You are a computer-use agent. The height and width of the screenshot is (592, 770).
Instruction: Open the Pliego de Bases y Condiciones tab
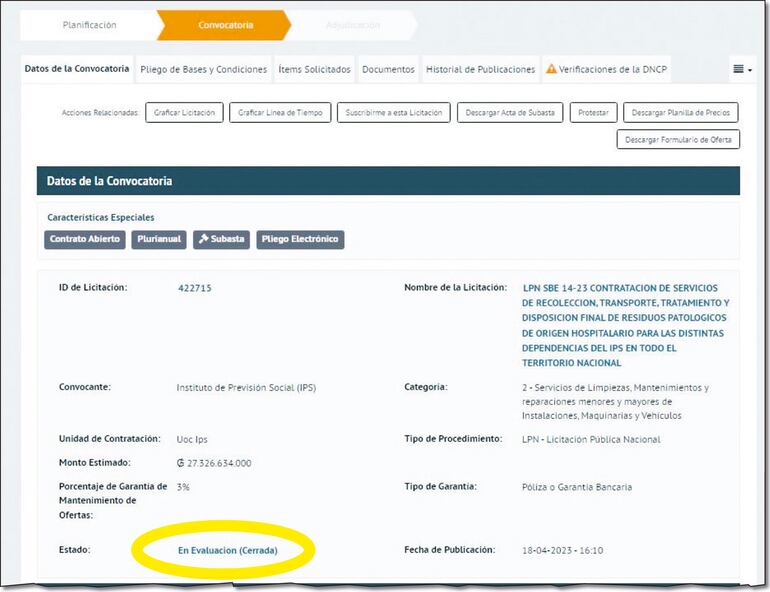(x=204, y=70)
